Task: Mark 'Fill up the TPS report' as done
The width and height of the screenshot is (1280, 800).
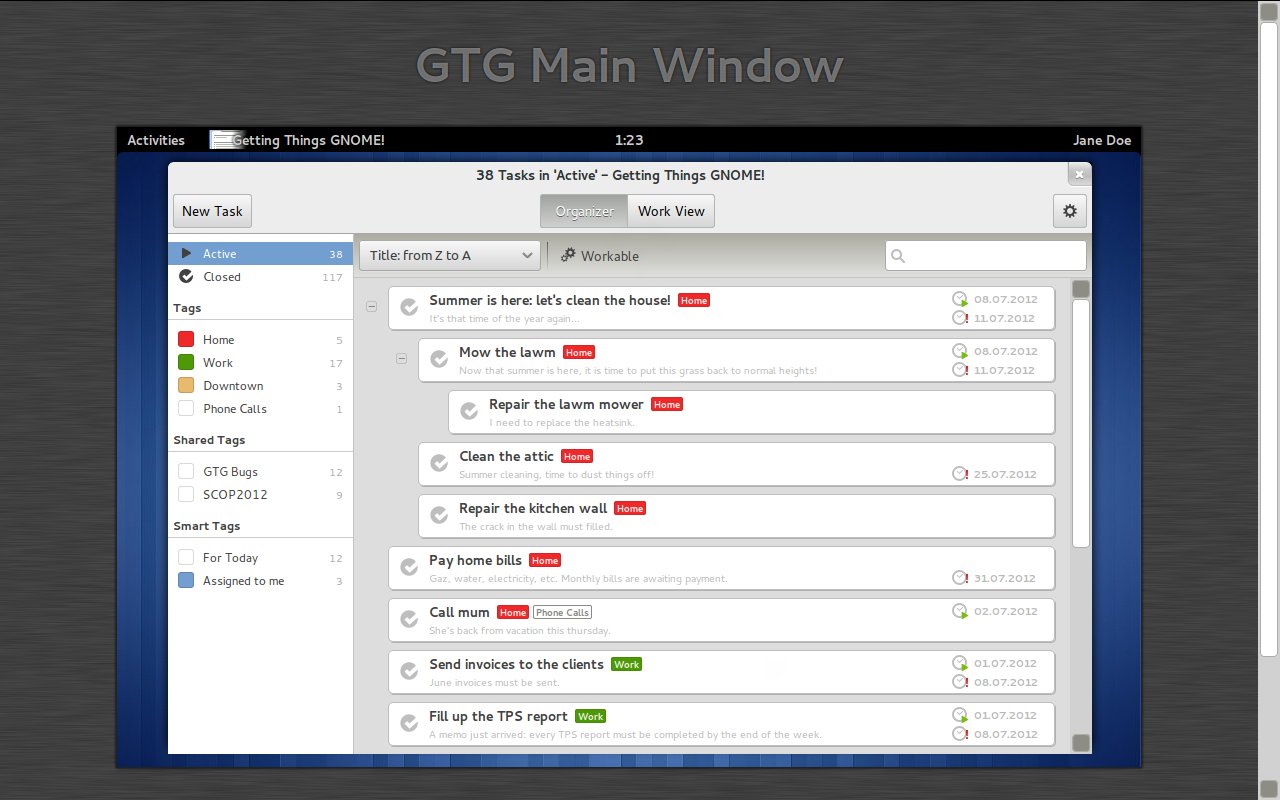Action: [409, 723]
